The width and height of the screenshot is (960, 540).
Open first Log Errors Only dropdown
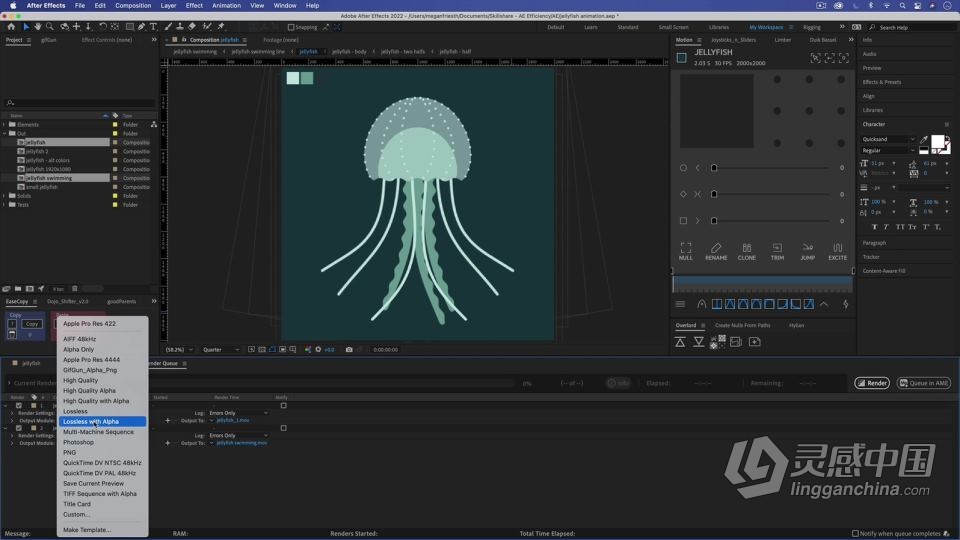click(x=239, y=413)
